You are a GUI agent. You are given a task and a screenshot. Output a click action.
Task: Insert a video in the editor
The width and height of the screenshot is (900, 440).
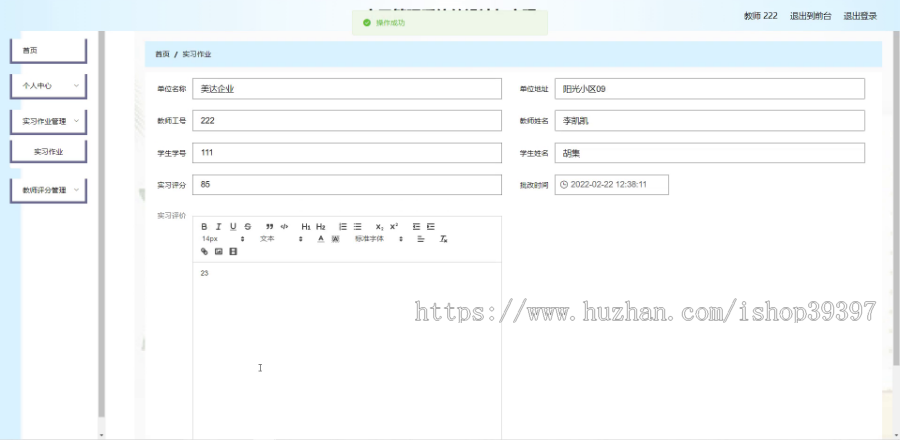[233, 251]
